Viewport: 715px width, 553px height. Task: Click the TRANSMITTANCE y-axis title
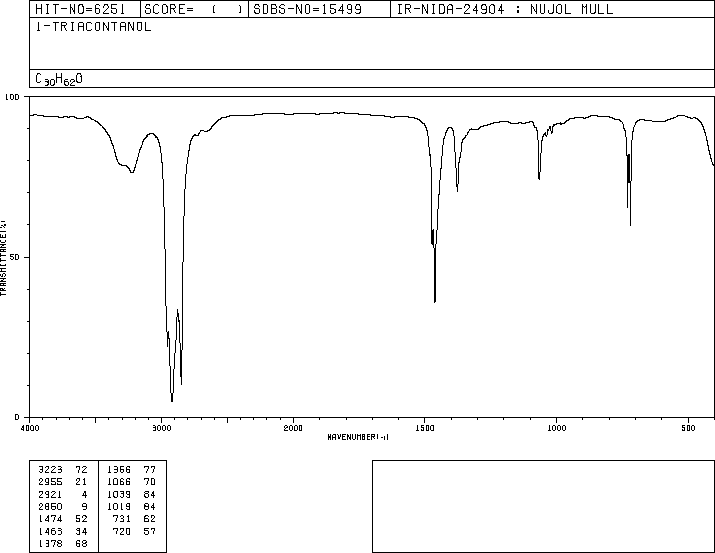[x=3, y=258]
